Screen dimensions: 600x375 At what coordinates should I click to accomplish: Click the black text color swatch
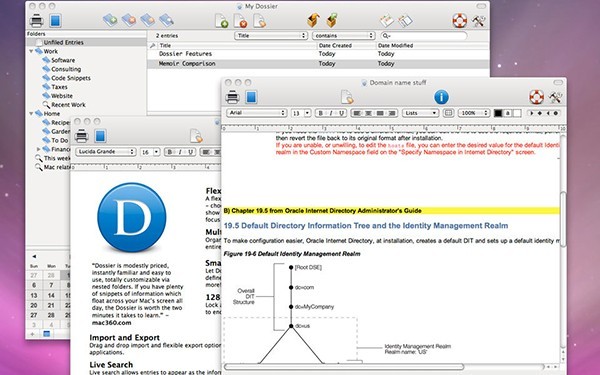click(x=498, y=113)
